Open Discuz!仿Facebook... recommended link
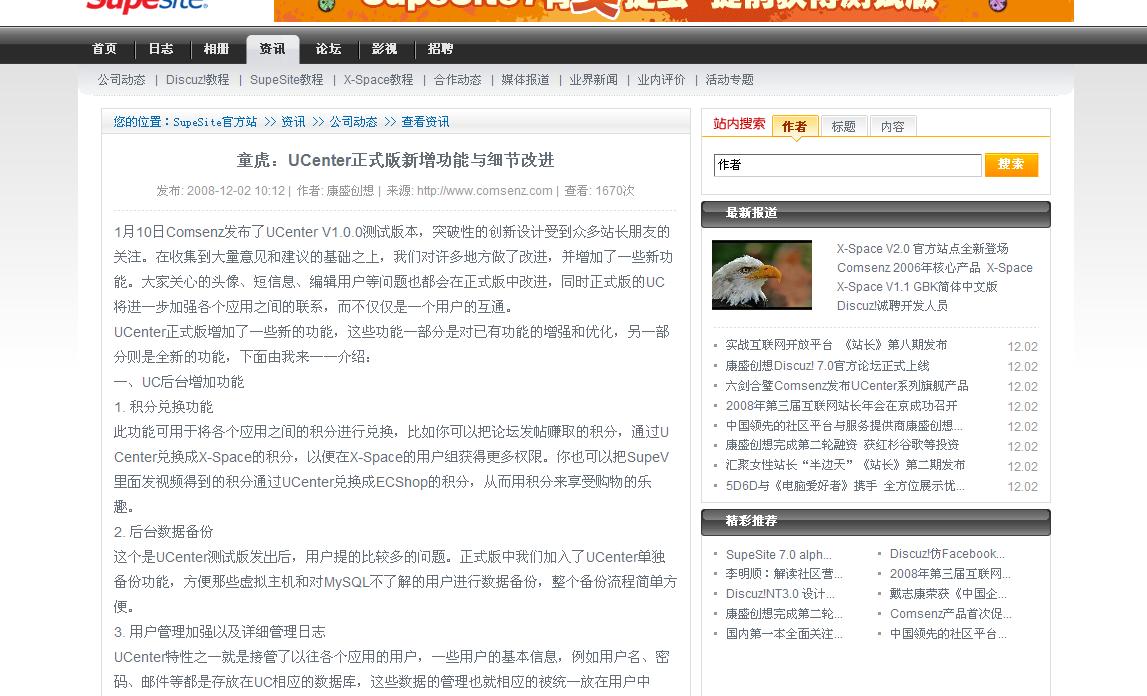 pyautogui.click(x=947, y=554)
